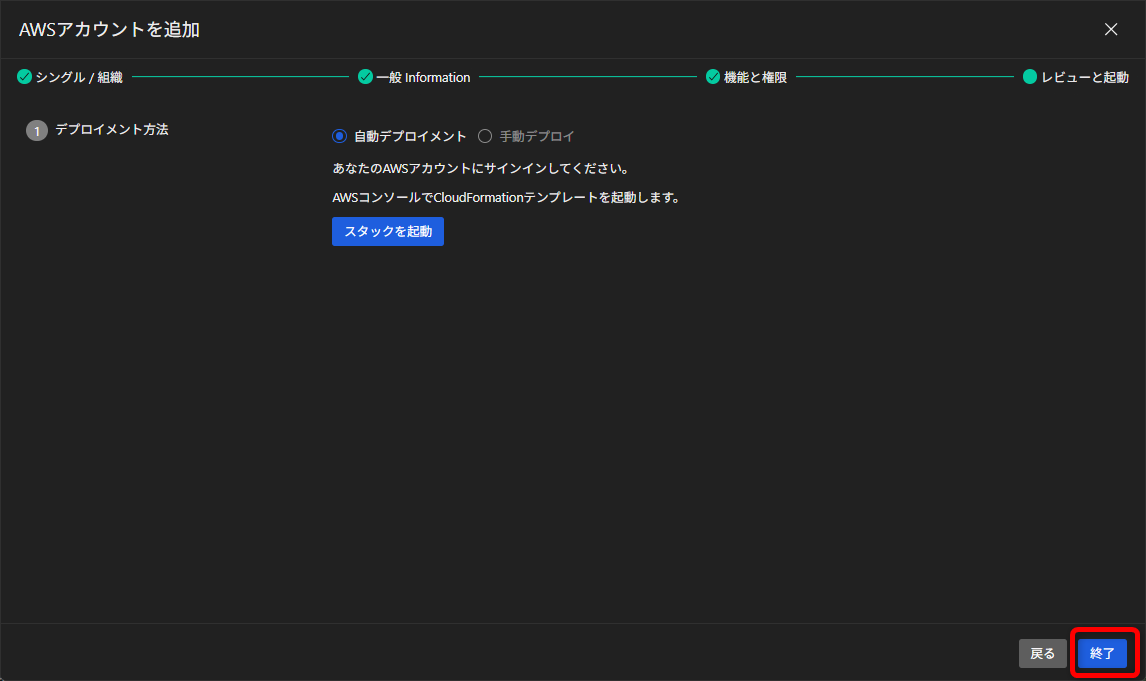The width and height of the screenshot is (1146, 681).
Task: Finish the wizard with 終了
Action: (x=1101, y=652)
